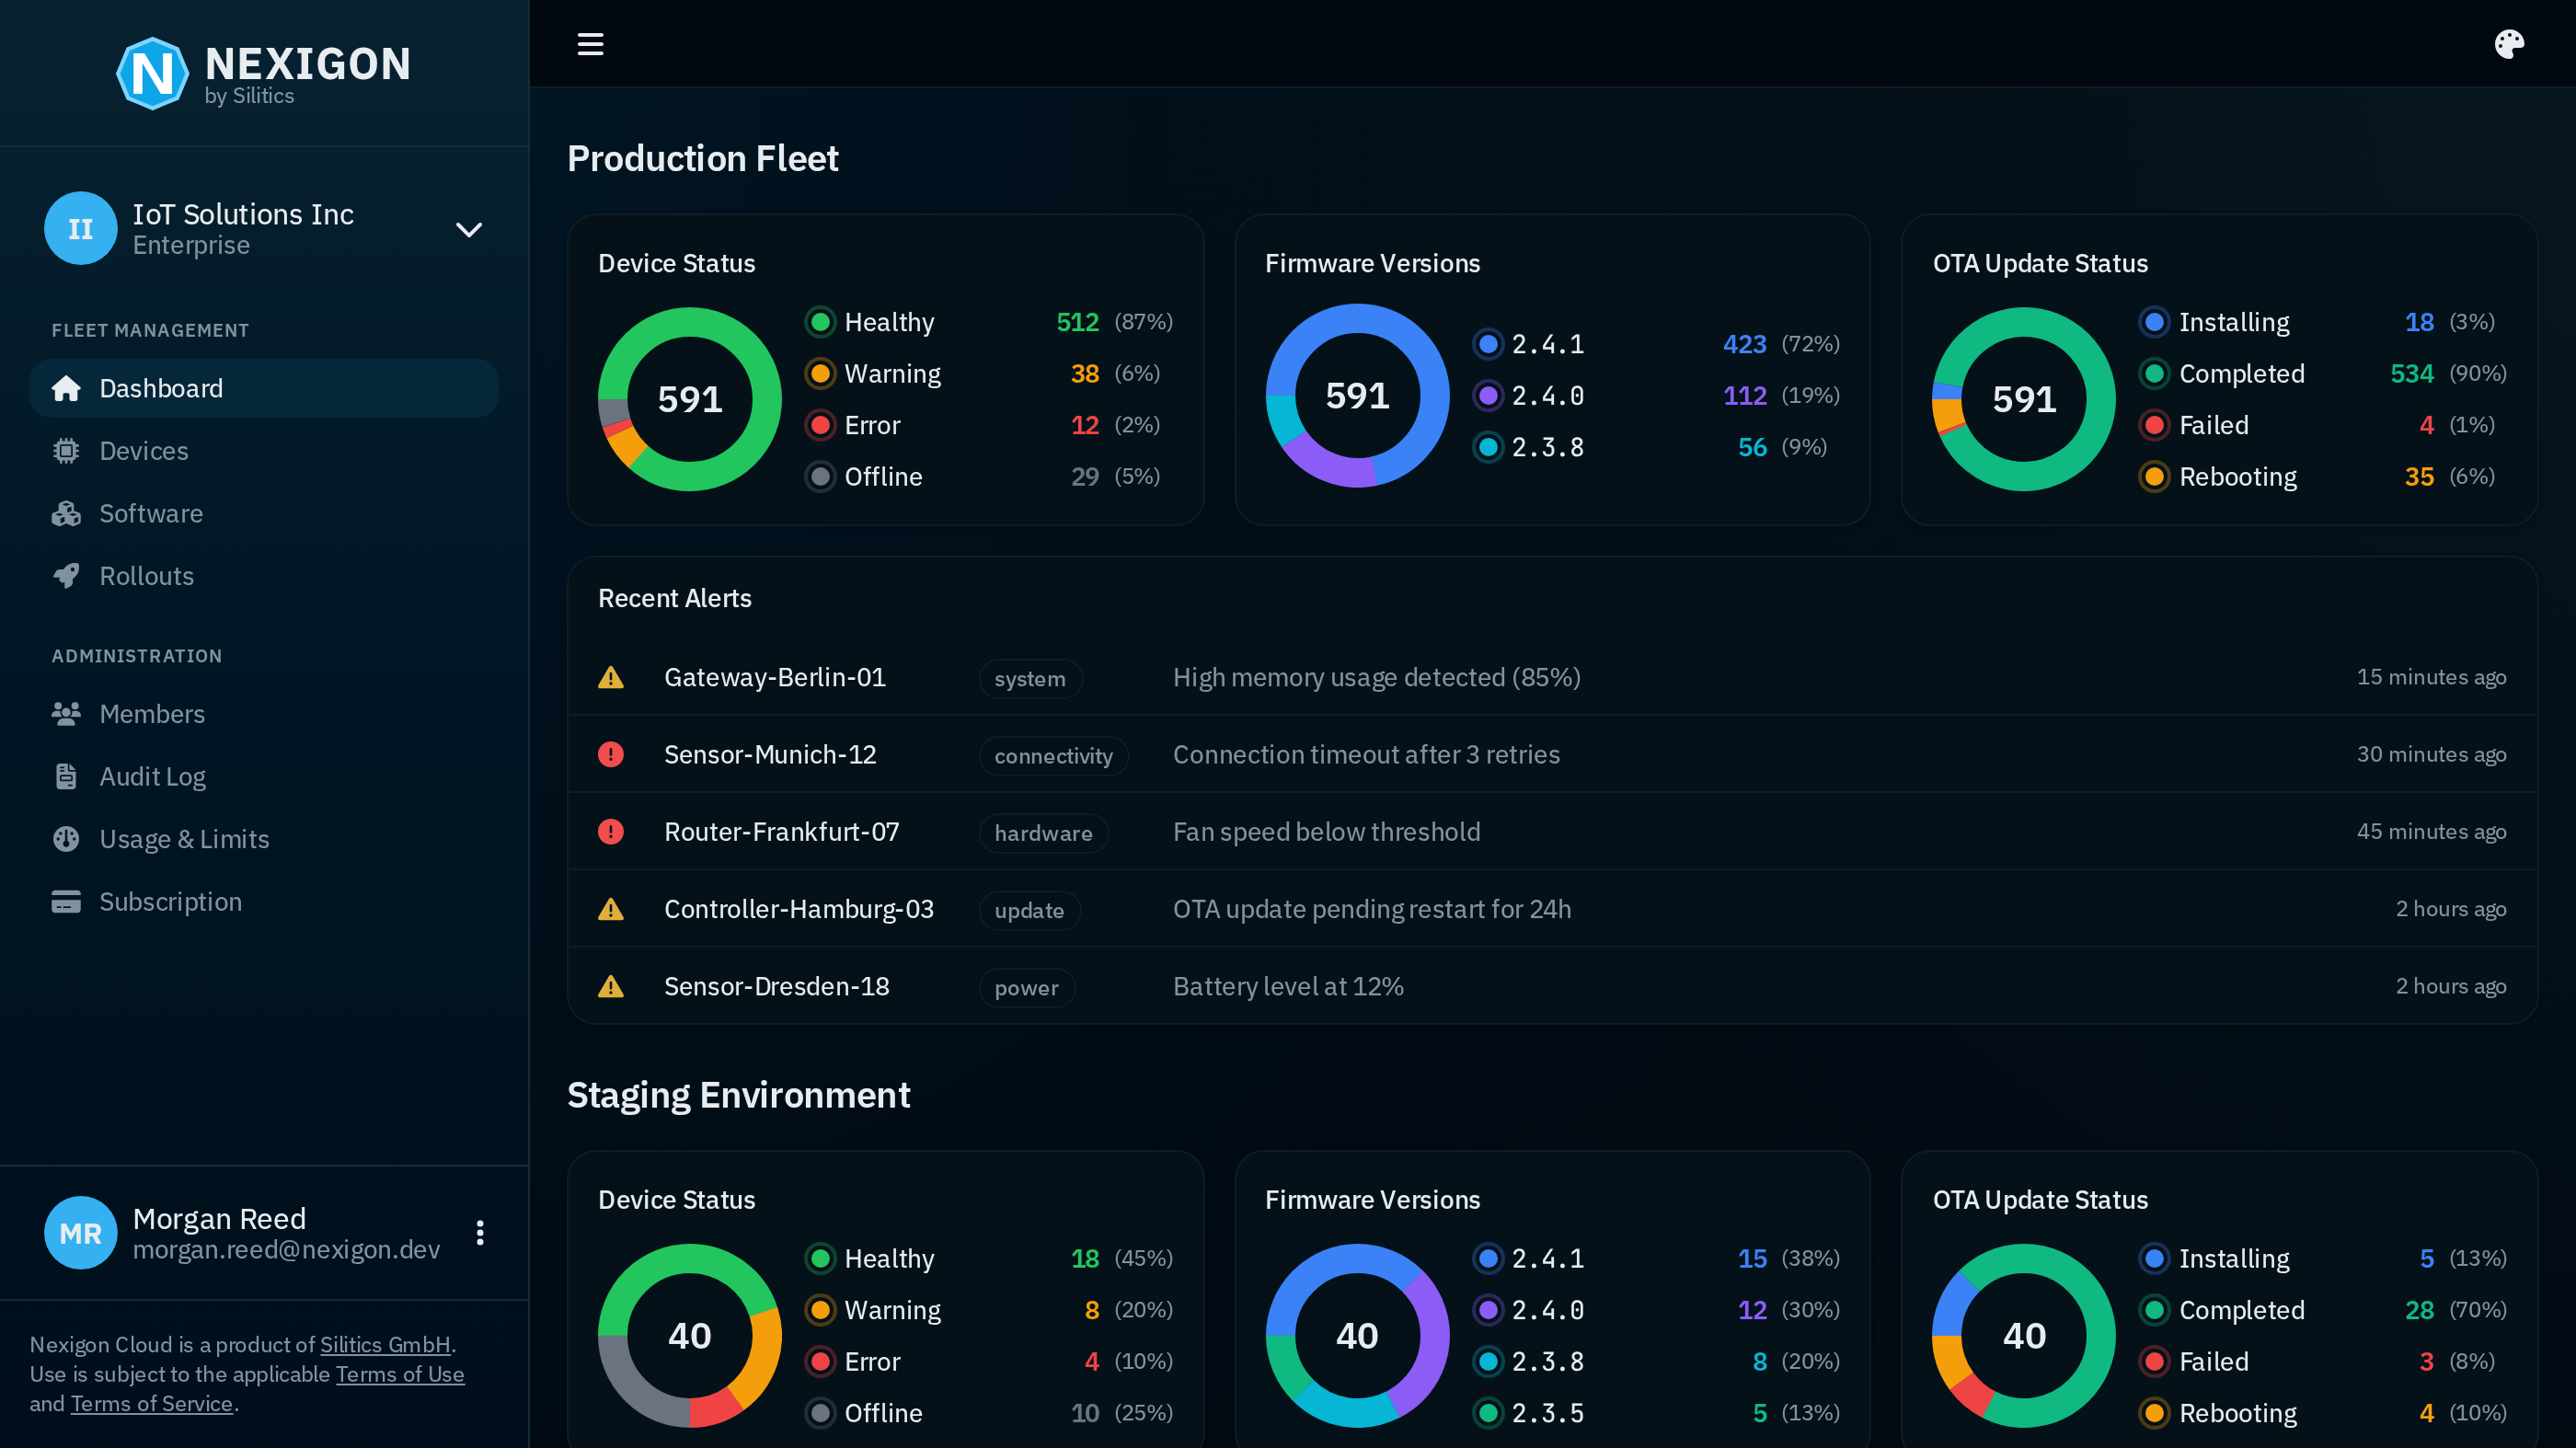Click the Production Fleet device status donut chart

[x=689, y=399]
